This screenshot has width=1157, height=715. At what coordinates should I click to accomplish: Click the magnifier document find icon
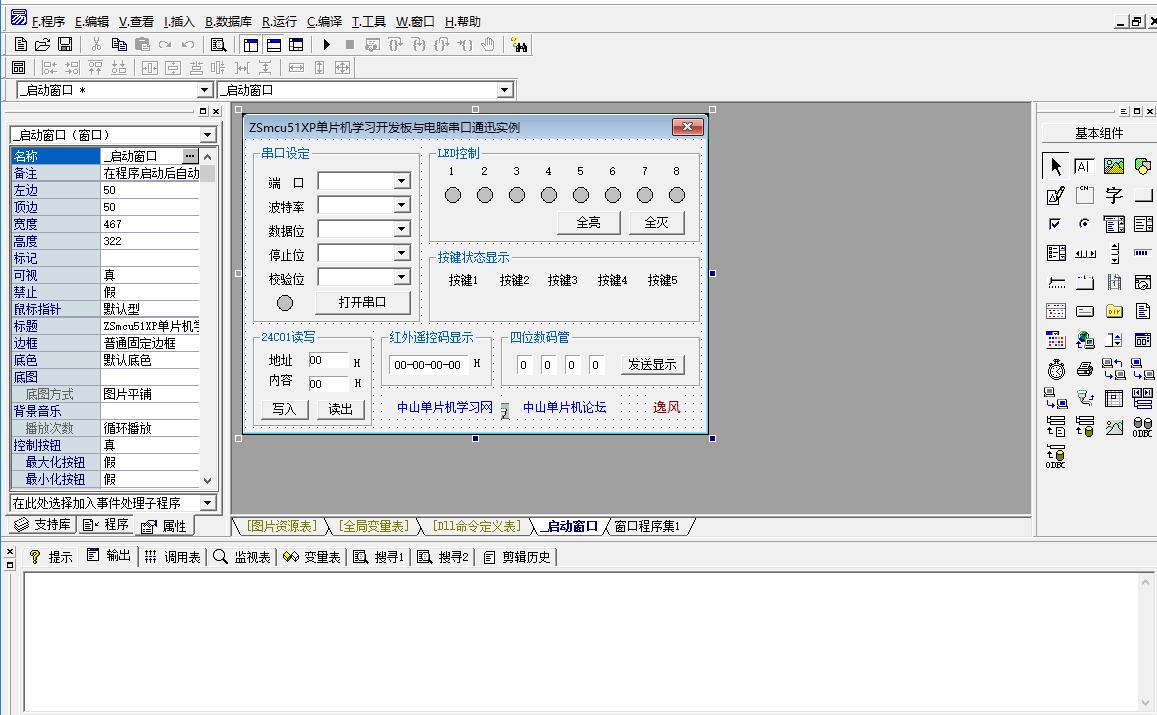coord(218,45)
